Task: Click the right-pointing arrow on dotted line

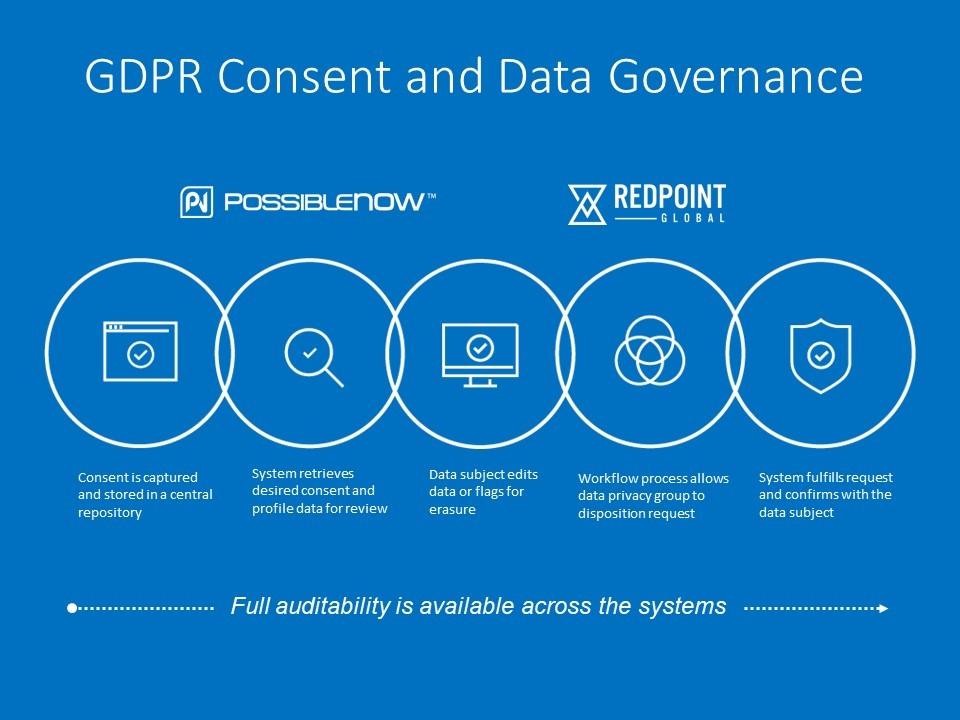Action: 884,606
